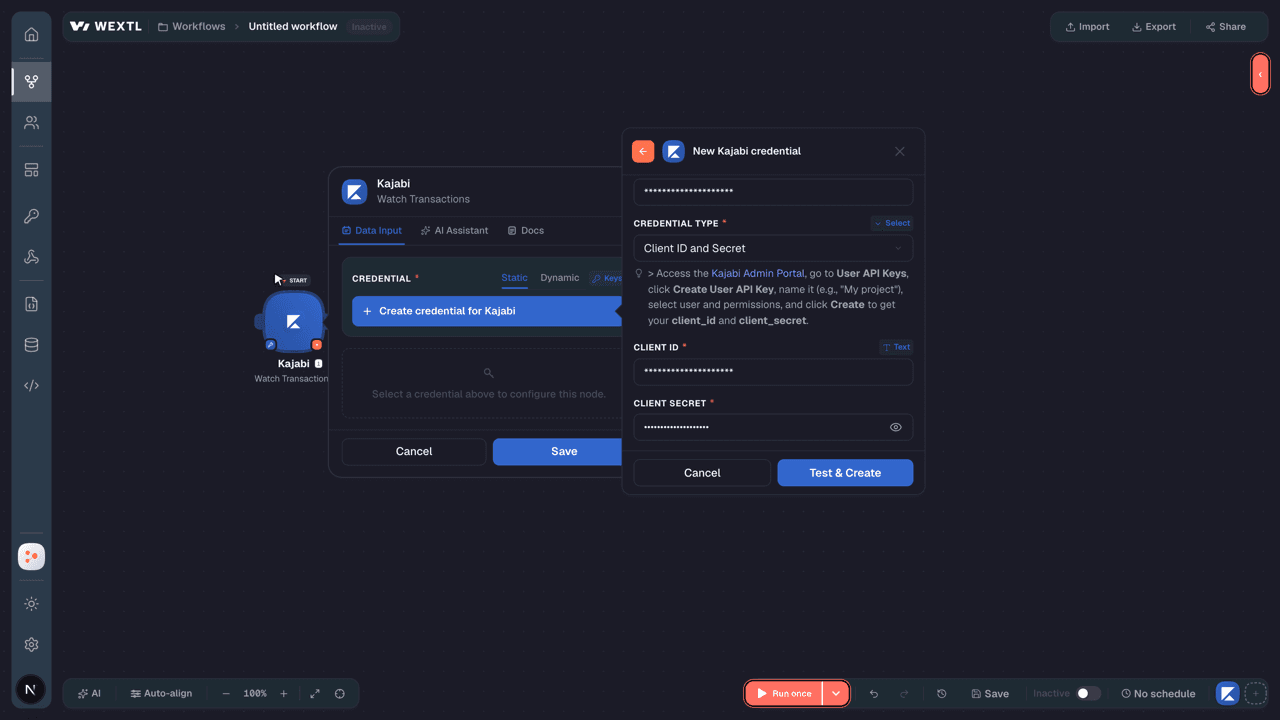1280x720 pixels.
Task: Click the Client ID input field
Action: click(x=773, y=371)
